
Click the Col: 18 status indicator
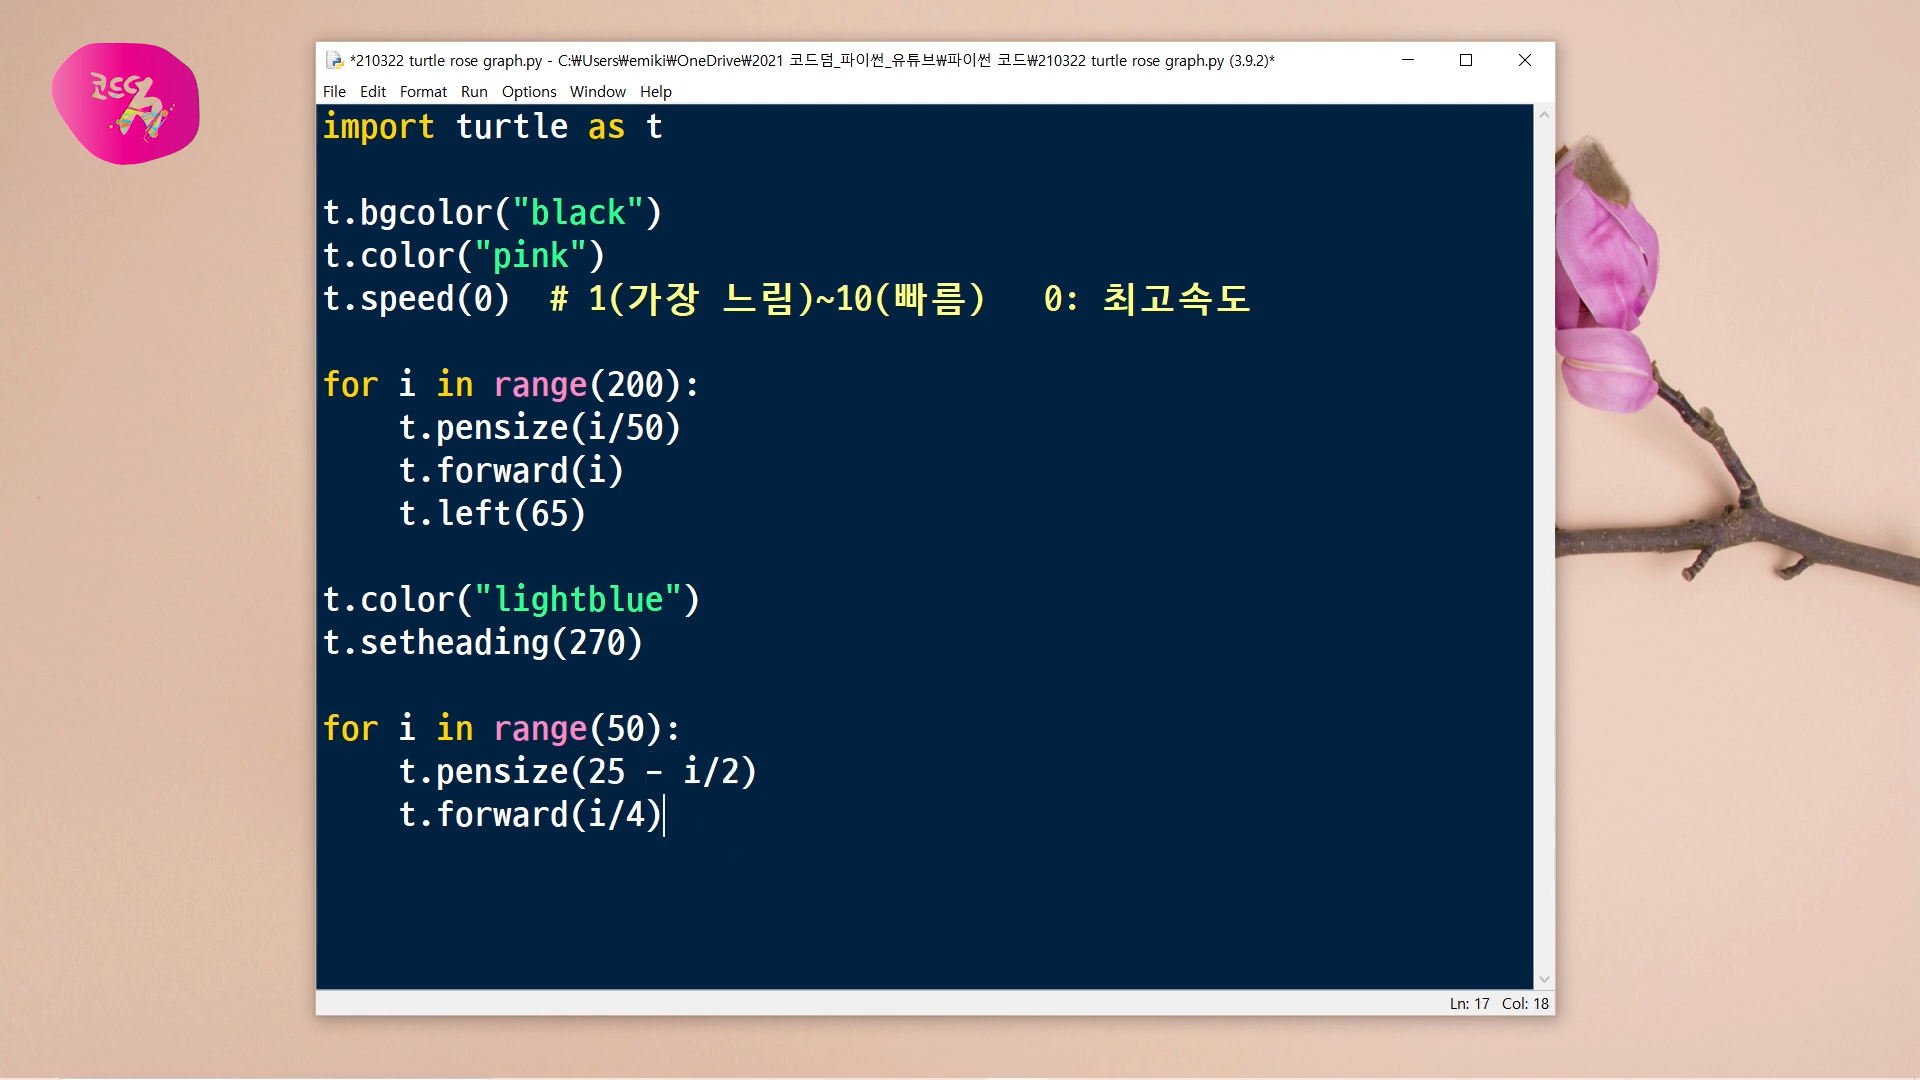[1524, 1003]
